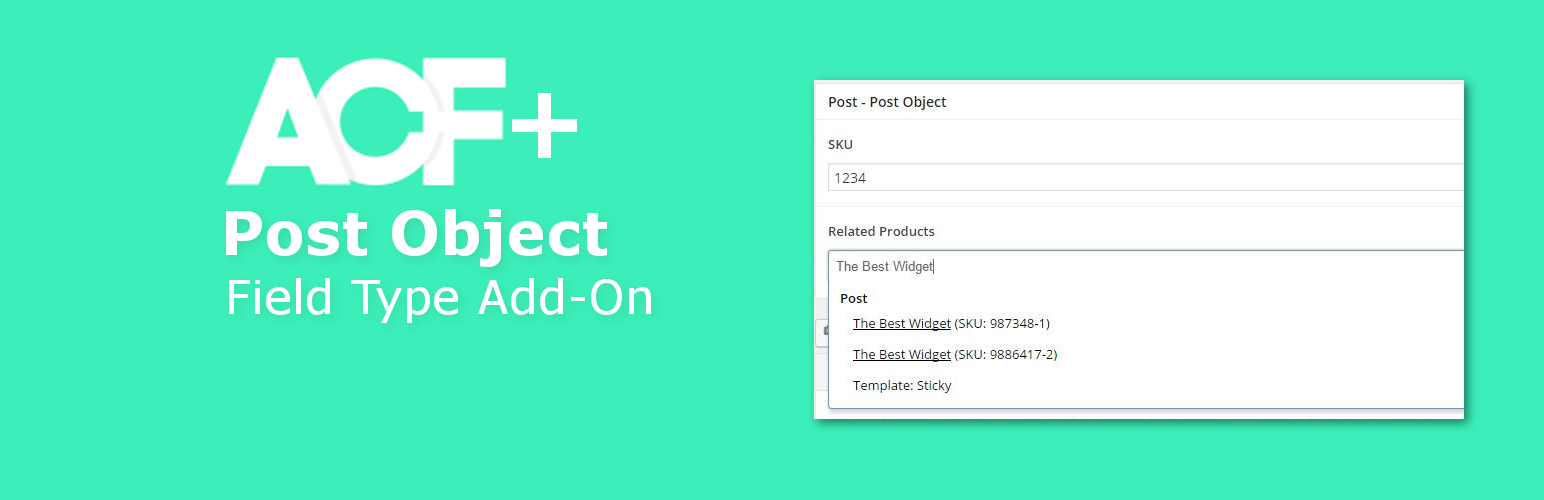Click the Related Products search box

(1140, 266)
